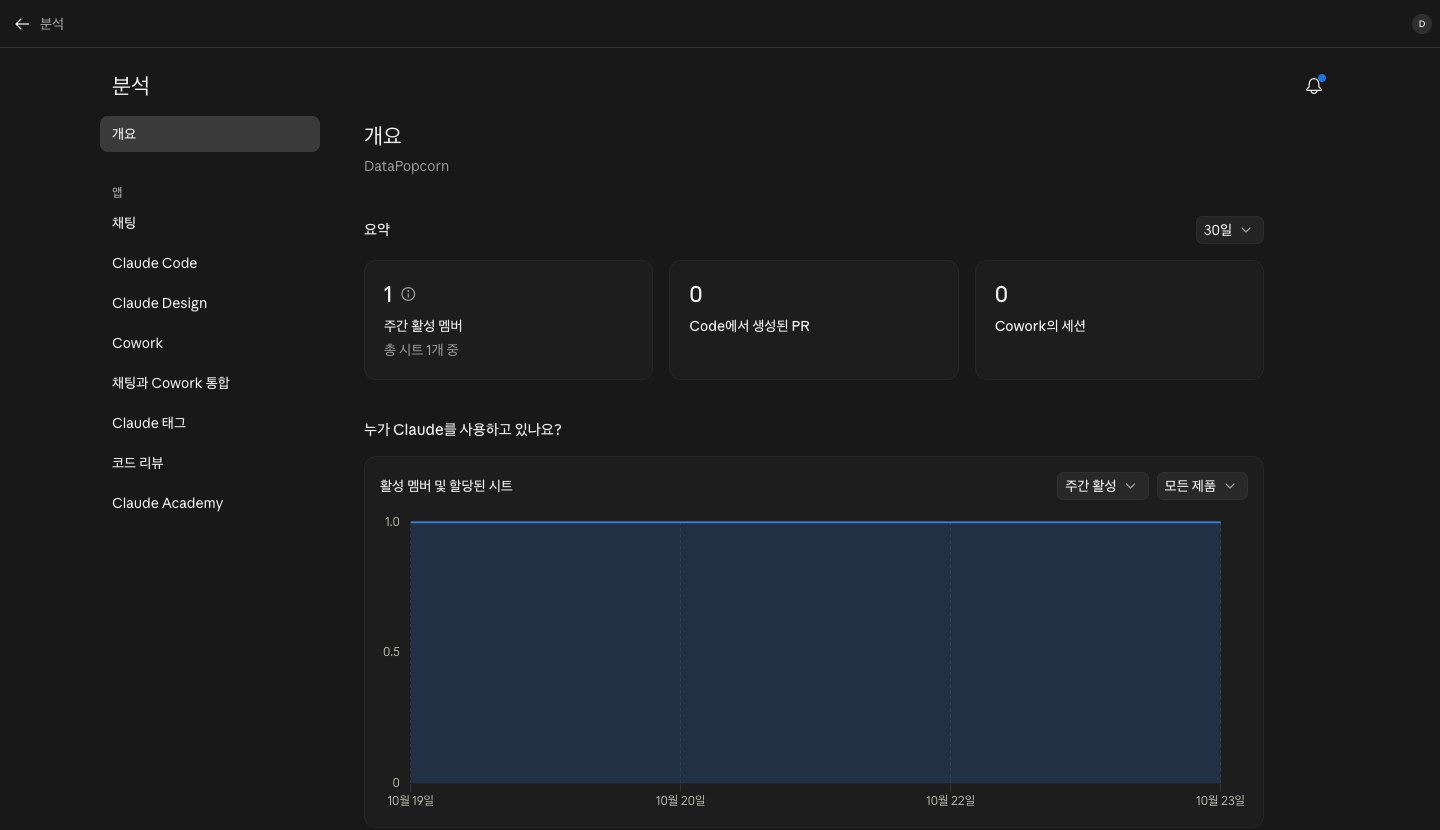The width and height of the screenshot is (1440, 830).
Task: Click the 요약 section heading
Action: pos(377,229)
